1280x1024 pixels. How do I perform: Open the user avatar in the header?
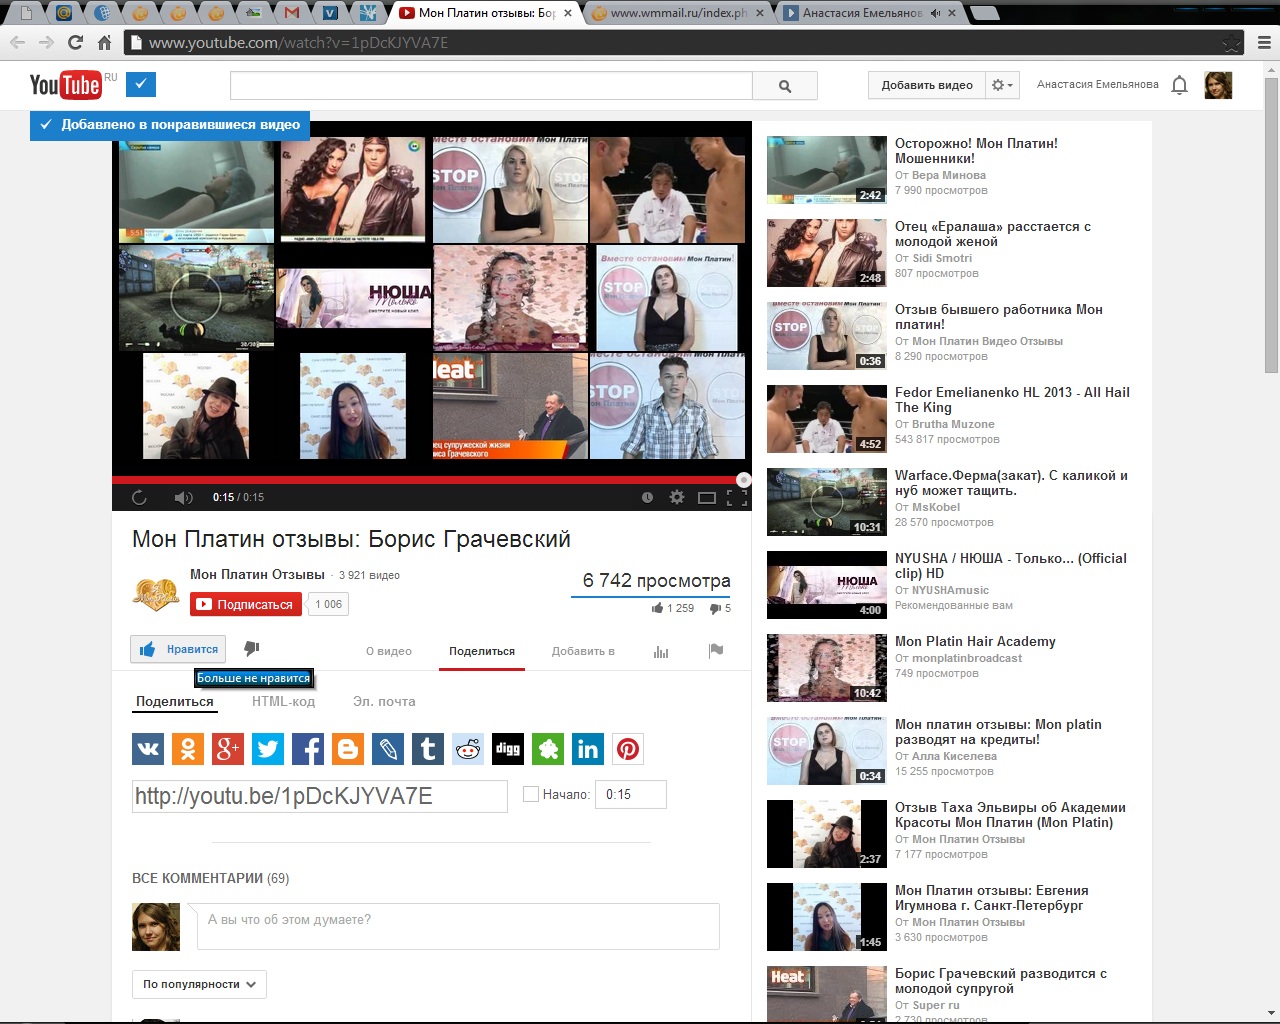point(1218,85)
